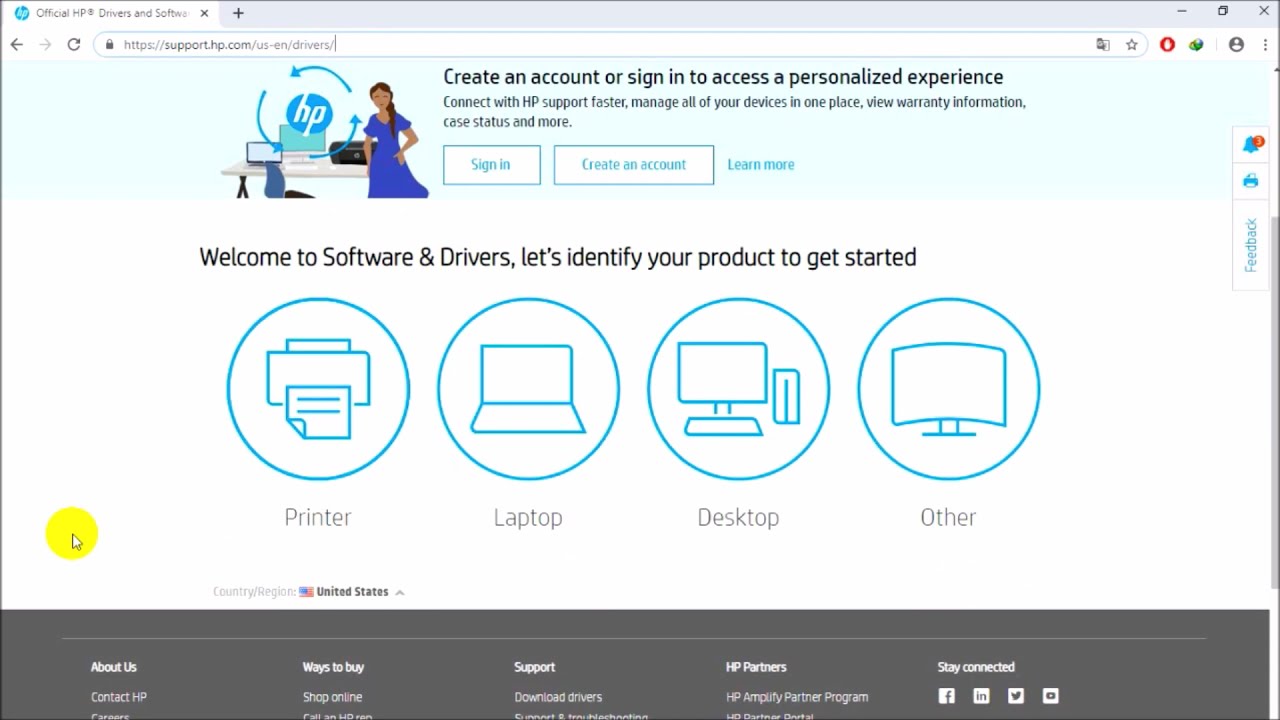This screenshot has height=720, width=1280.
Task: Click the translate page icon in address bar
Action: pos(1103,44)
